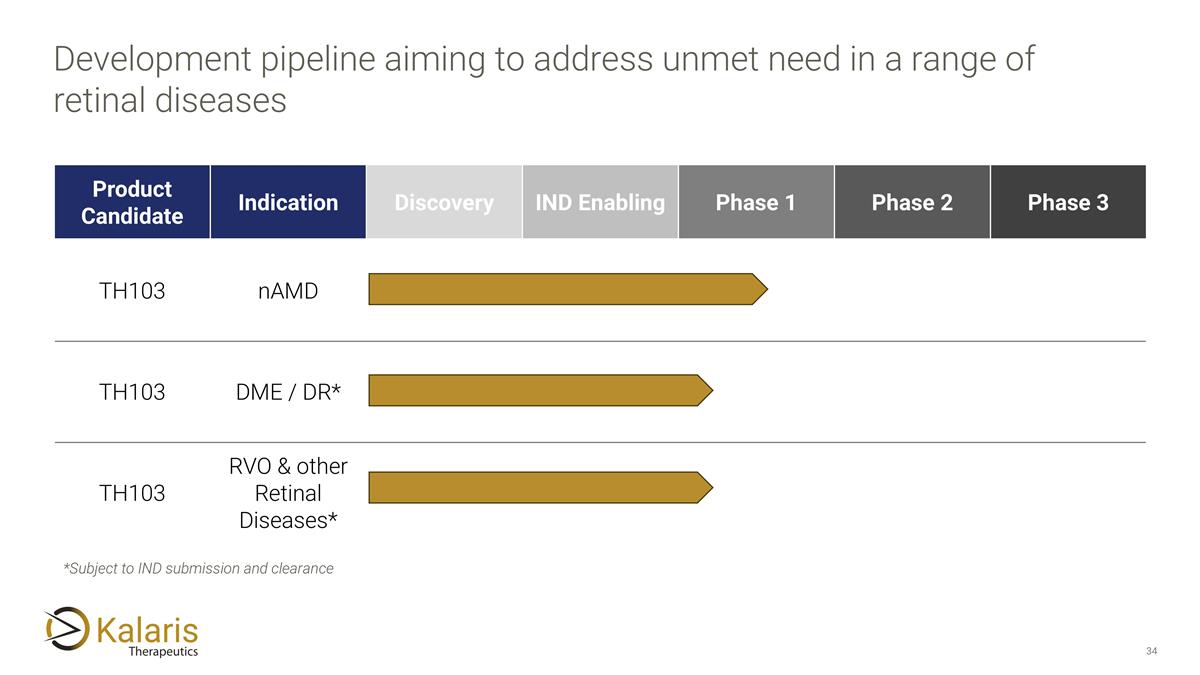Click the gold progress bar for DME / DR
Image resolution: width=1200 pixels, height=675 pixels.
point(540,390)
